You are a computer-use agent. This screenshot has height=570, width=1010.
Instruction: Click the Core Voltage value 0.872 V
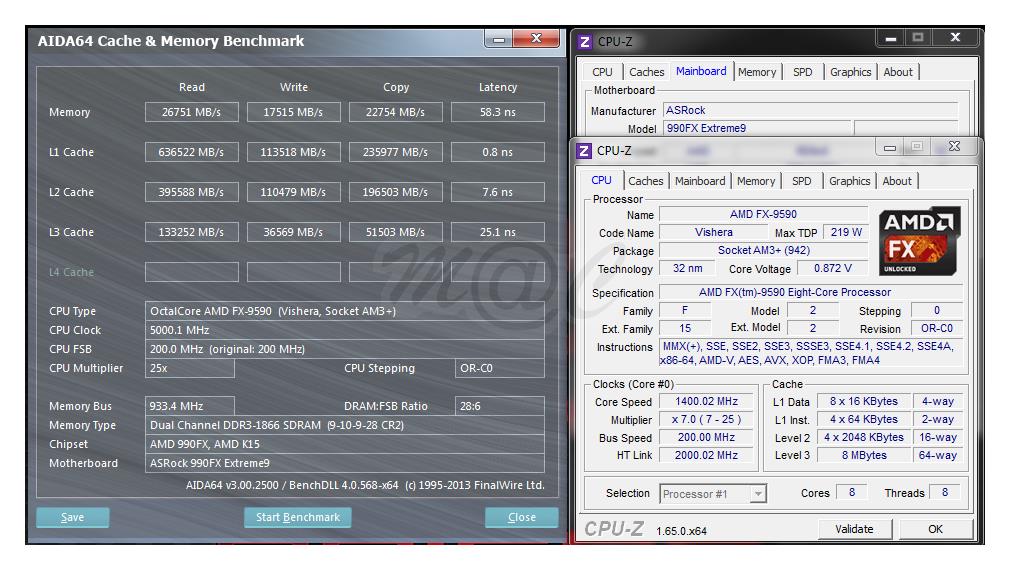pyautogui.click(x=832, y=269)
